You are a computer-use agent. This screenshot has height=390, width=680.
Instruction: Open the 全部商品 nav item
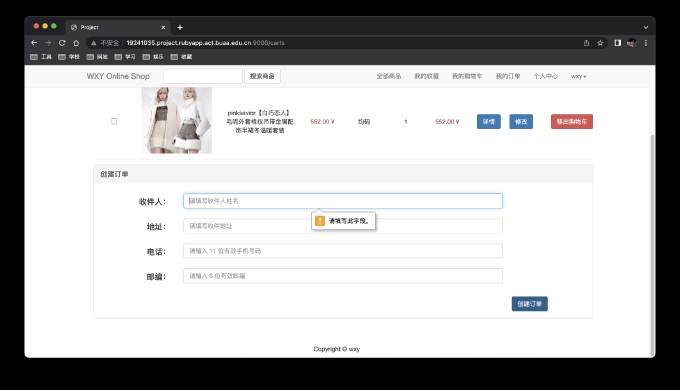[389, 76]
